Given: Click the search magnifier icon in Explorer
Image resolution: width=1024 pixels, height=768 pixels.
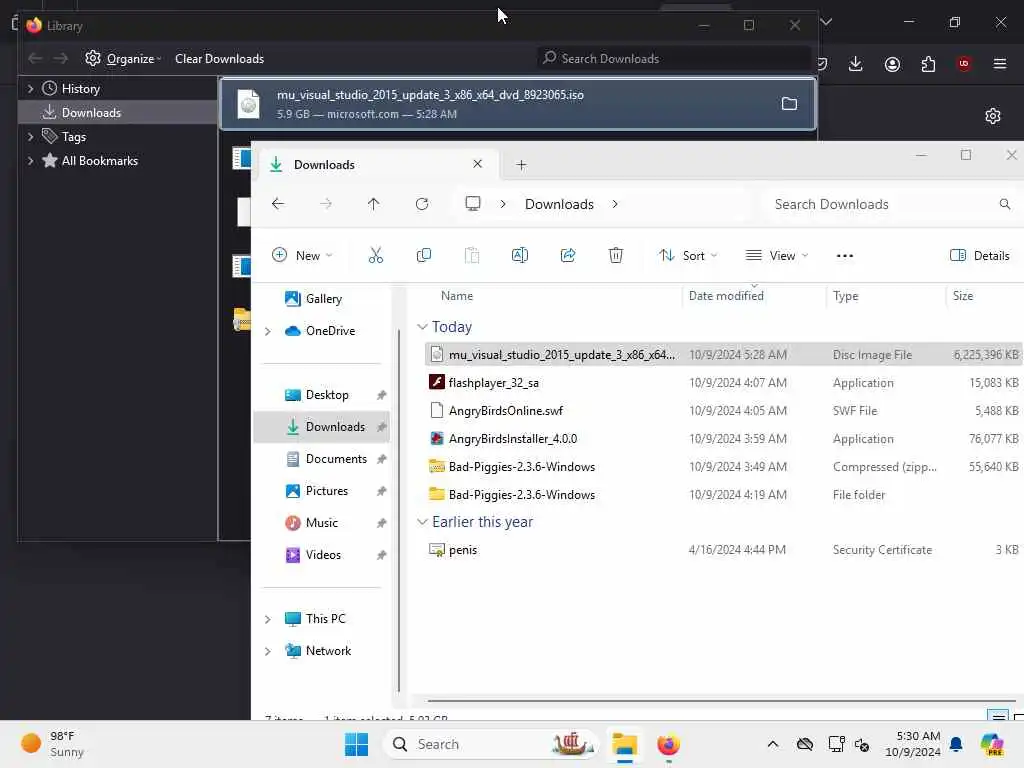Looking at the screenshot, I should click(1005, 204).
